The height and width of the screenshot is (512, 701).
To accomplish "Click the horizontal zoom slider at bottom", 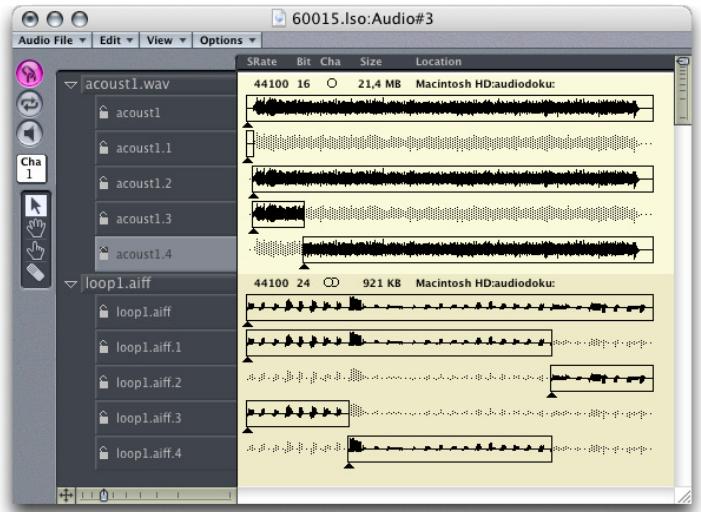I will [155, 495].
